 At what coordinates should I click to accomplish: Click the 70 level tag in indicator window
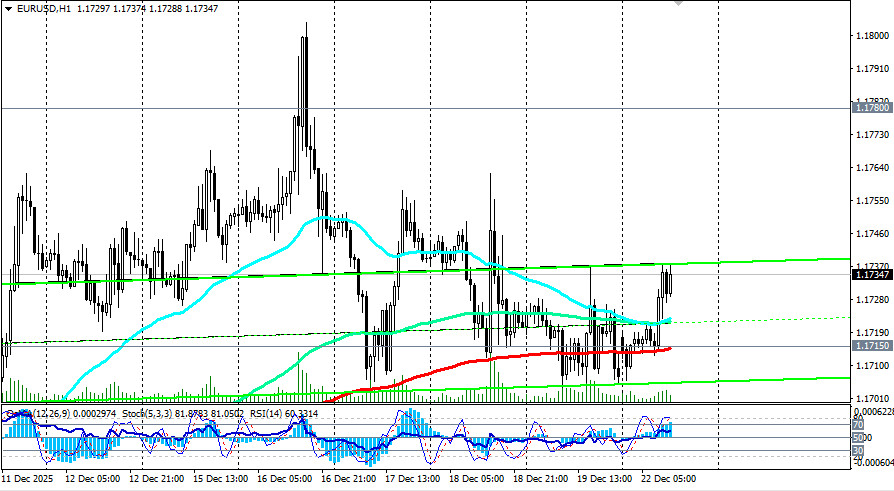tap(858, 424)
